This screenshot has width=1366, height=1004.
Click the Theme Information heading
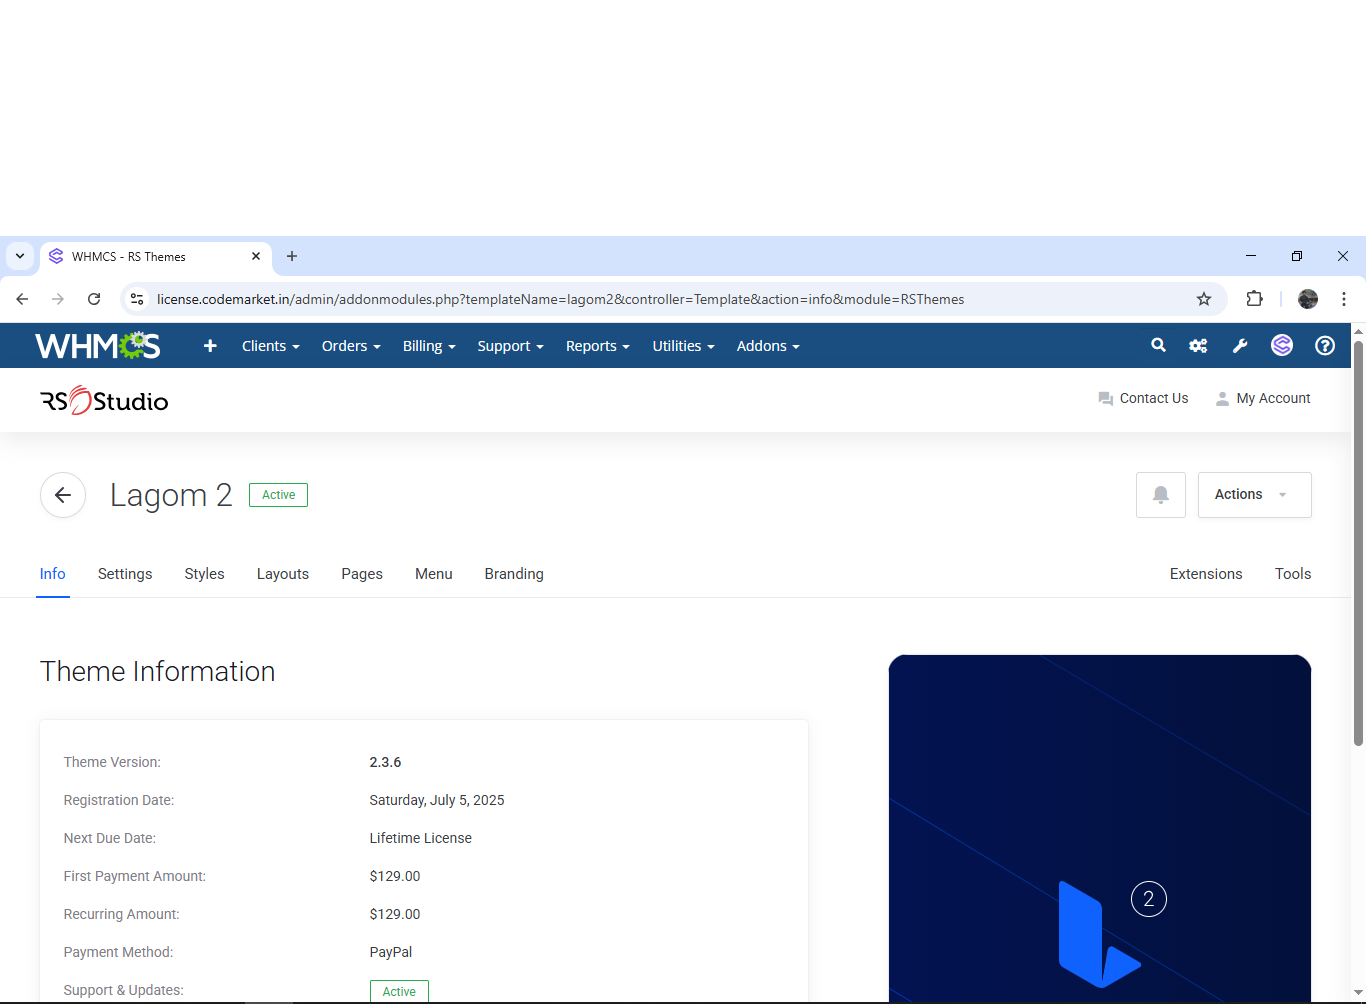click(157, 671)
